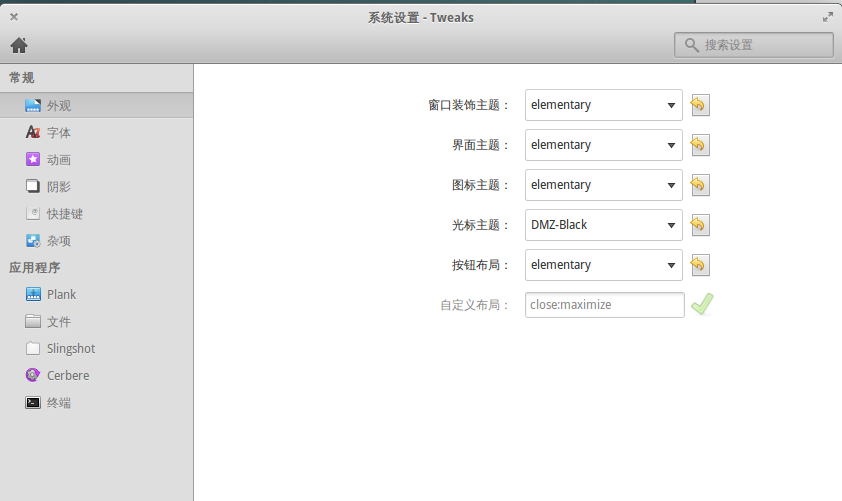
Task: Open 文件 files settings in sidebar
Action: [x=97, y=322]
